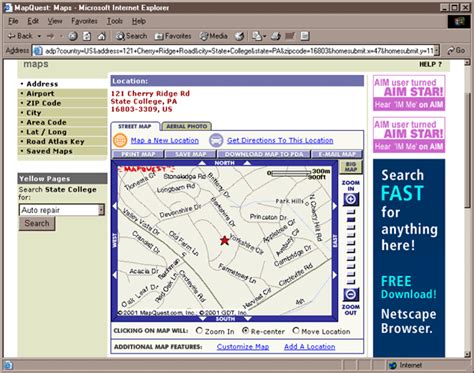
Task: Click the Map a New Location link
Action: point(165,141)
